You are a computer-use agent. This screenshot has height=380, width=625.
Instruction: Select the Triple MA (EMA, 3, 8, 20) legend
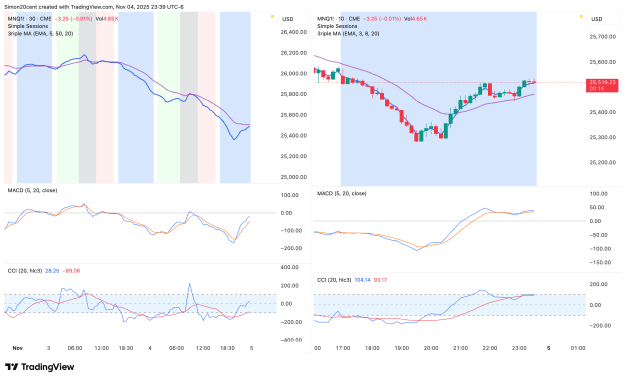348,34
